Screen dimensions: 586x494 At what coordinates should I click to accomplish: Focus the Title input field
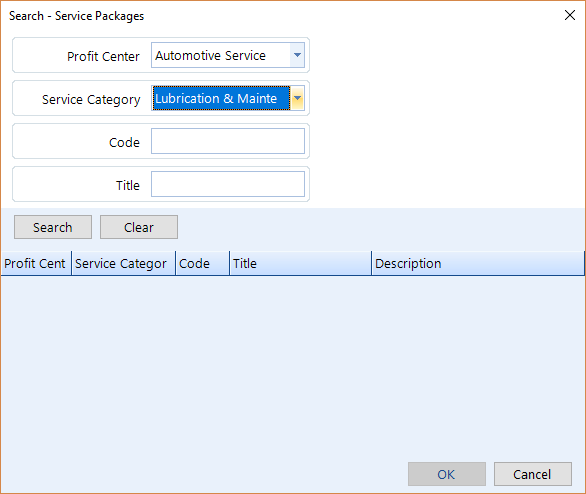228,184
